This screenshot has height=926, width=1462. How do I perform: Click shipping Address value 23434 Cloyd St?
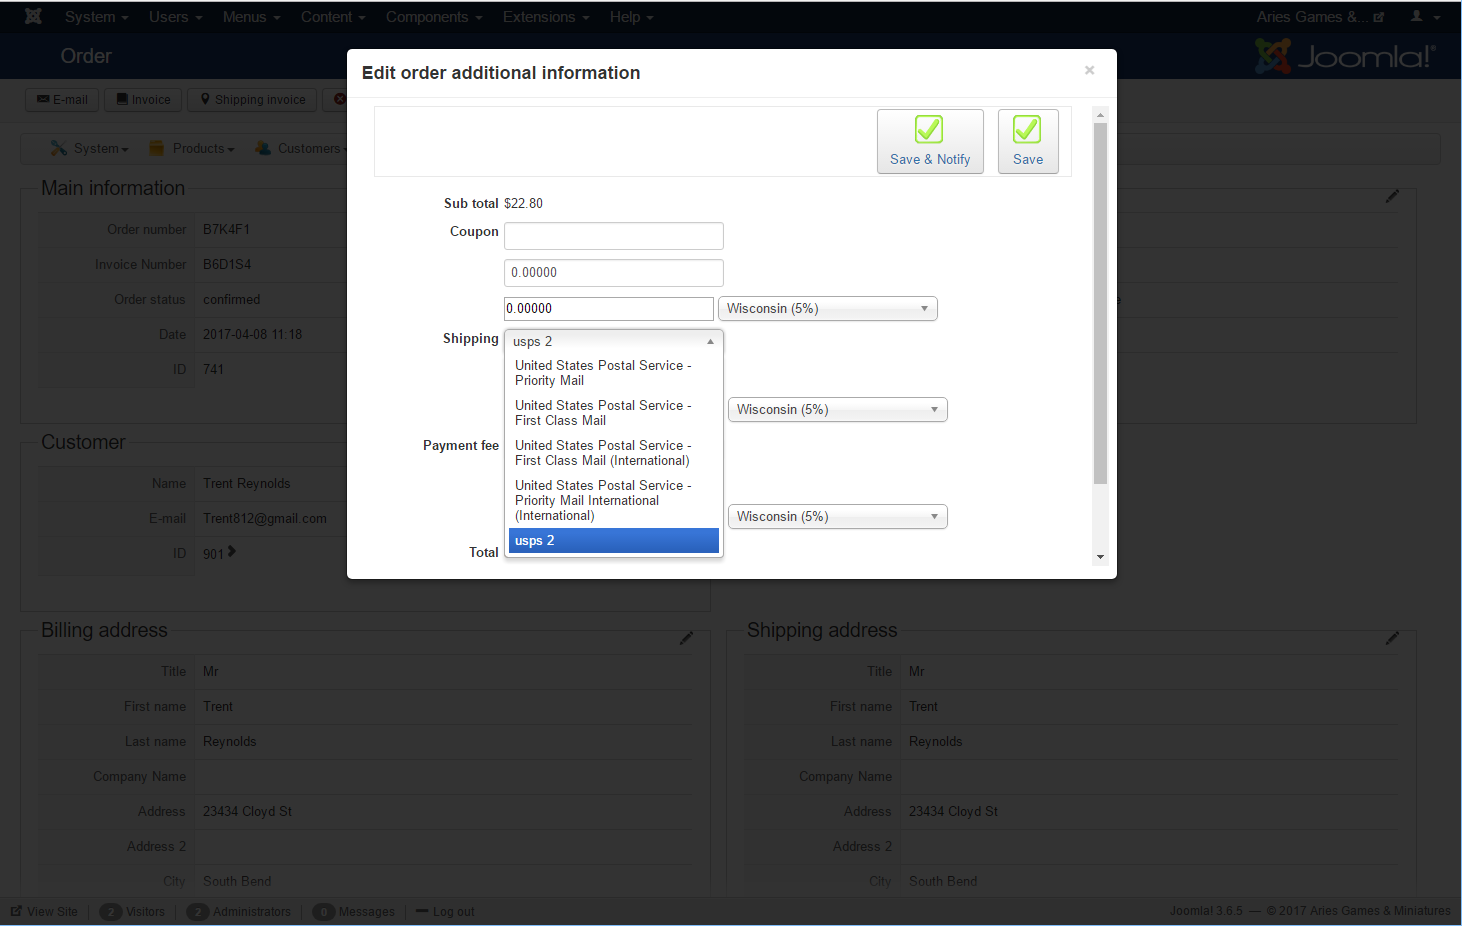tap(953, 811)
